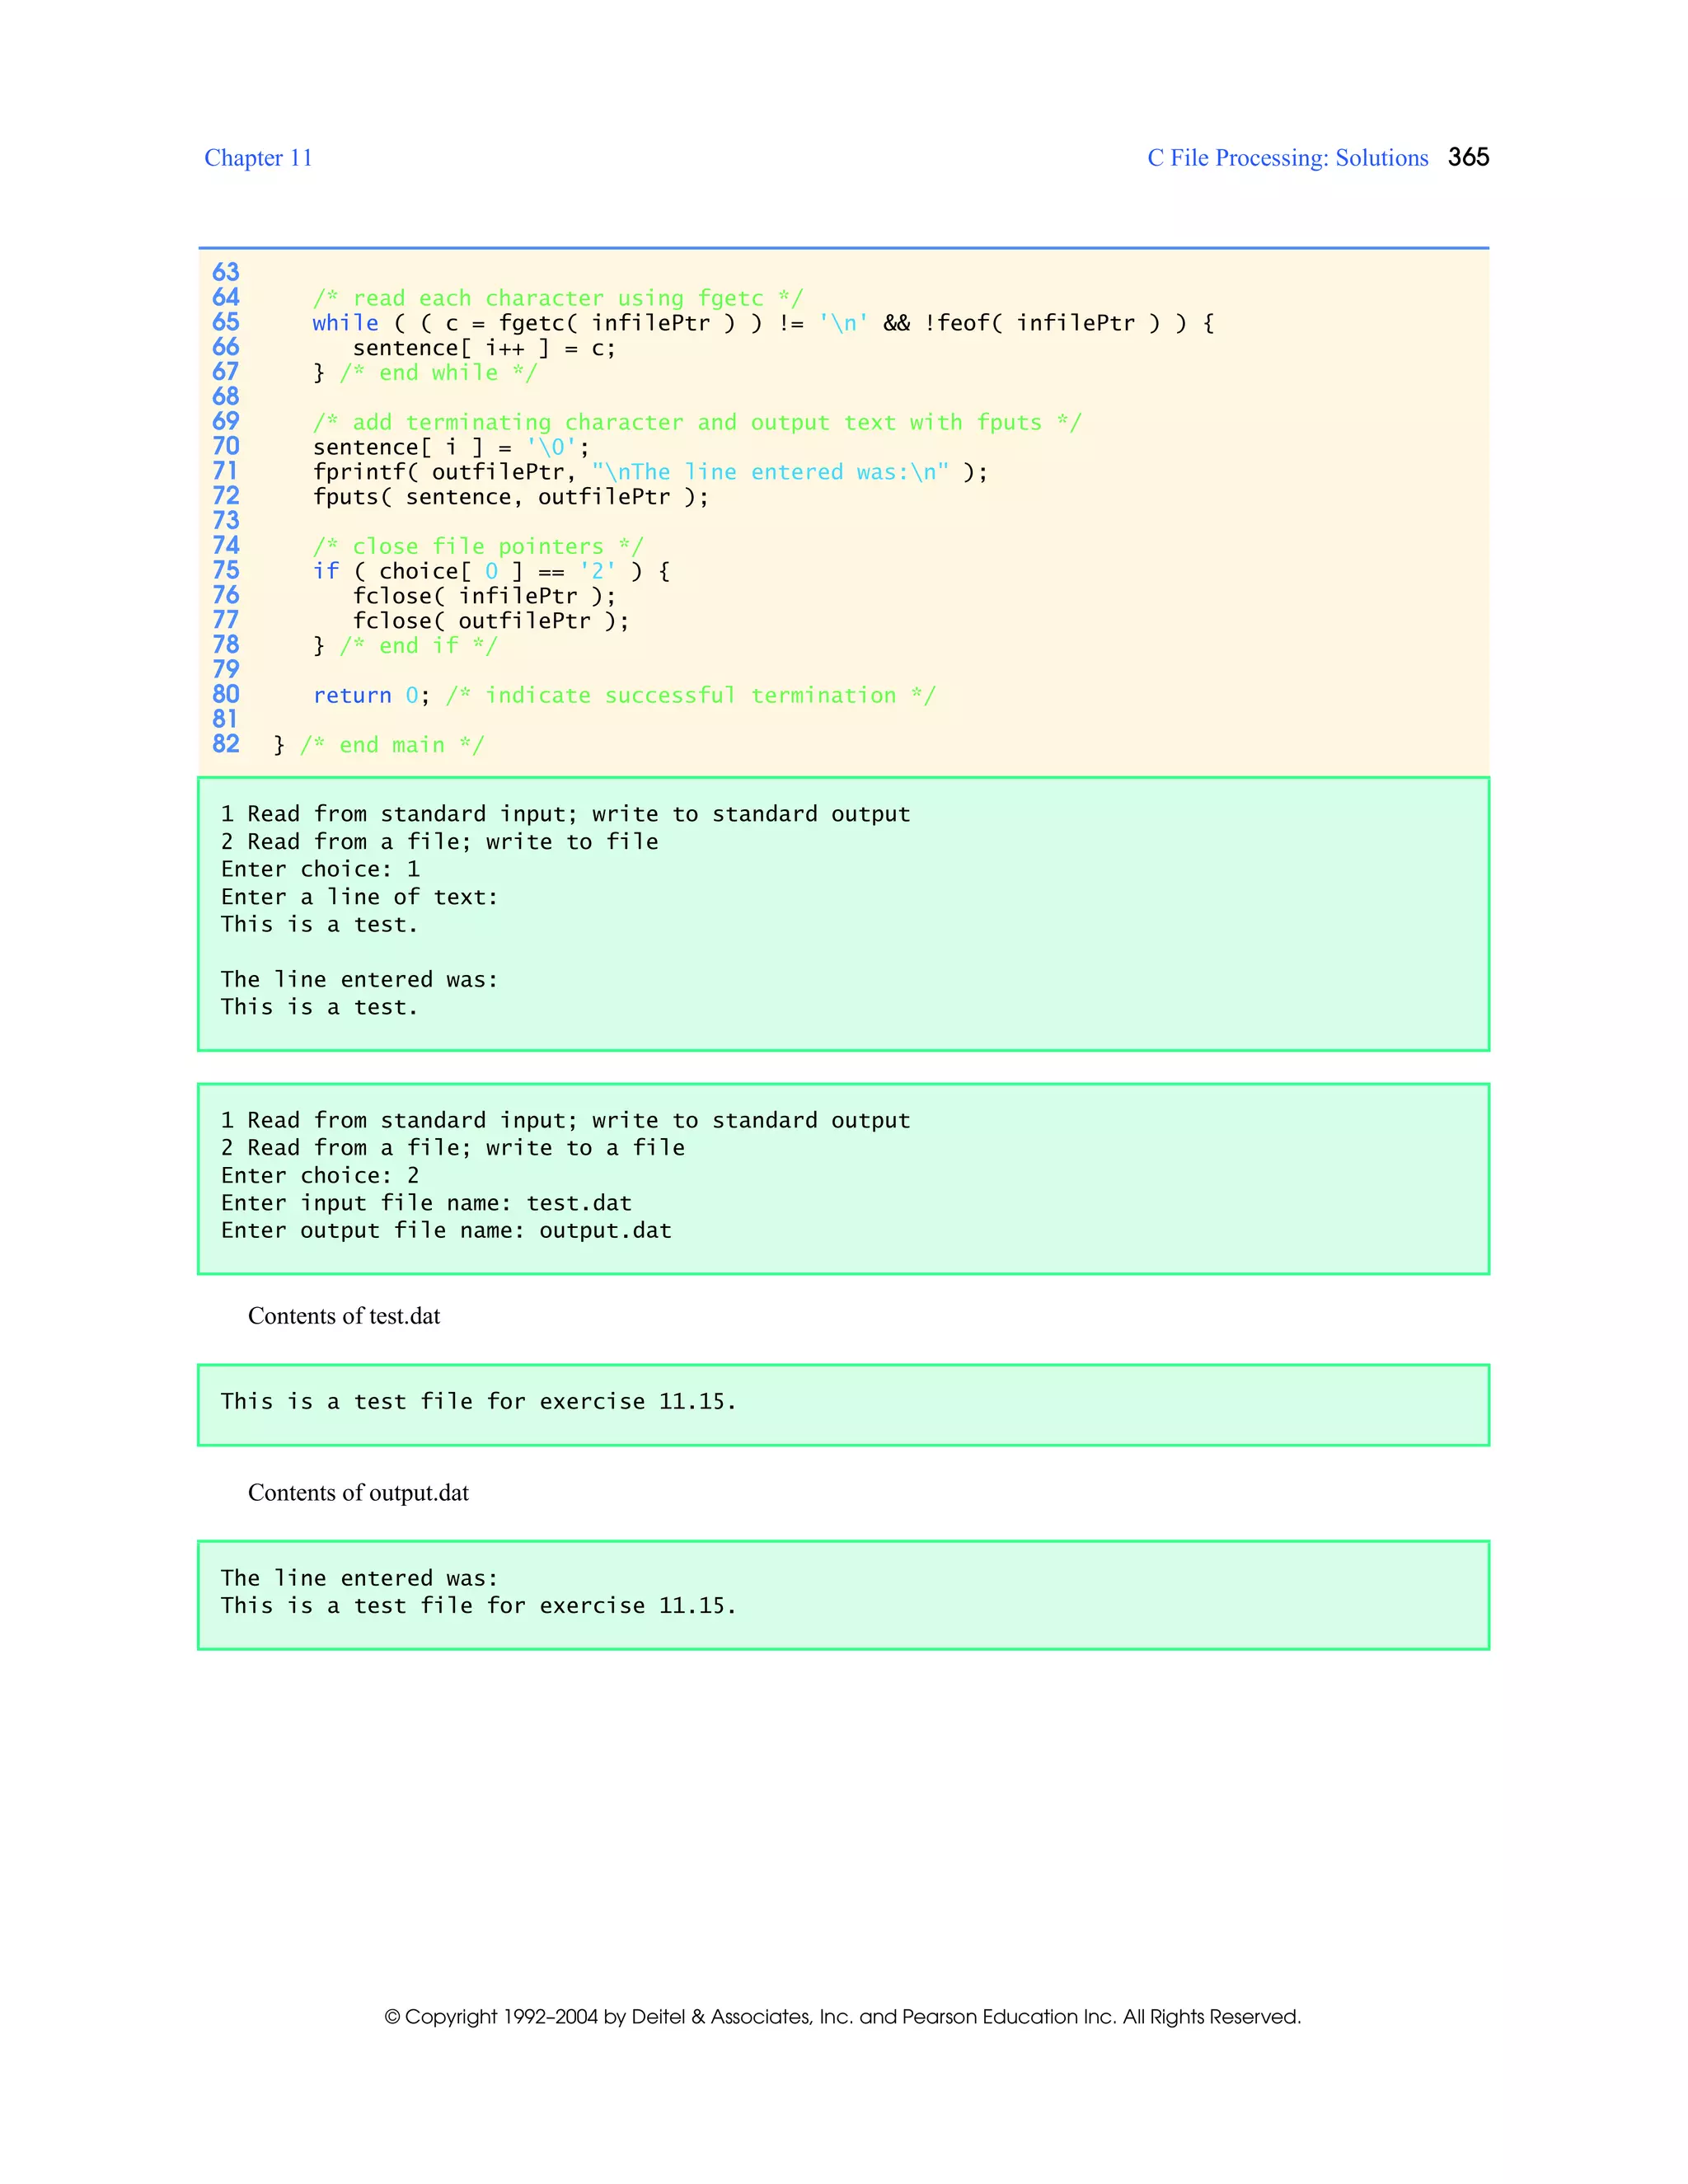Click 'Enter choice: 2' output line
The width and height of the screenshot is (1688, 2184).
(320, 1176)
